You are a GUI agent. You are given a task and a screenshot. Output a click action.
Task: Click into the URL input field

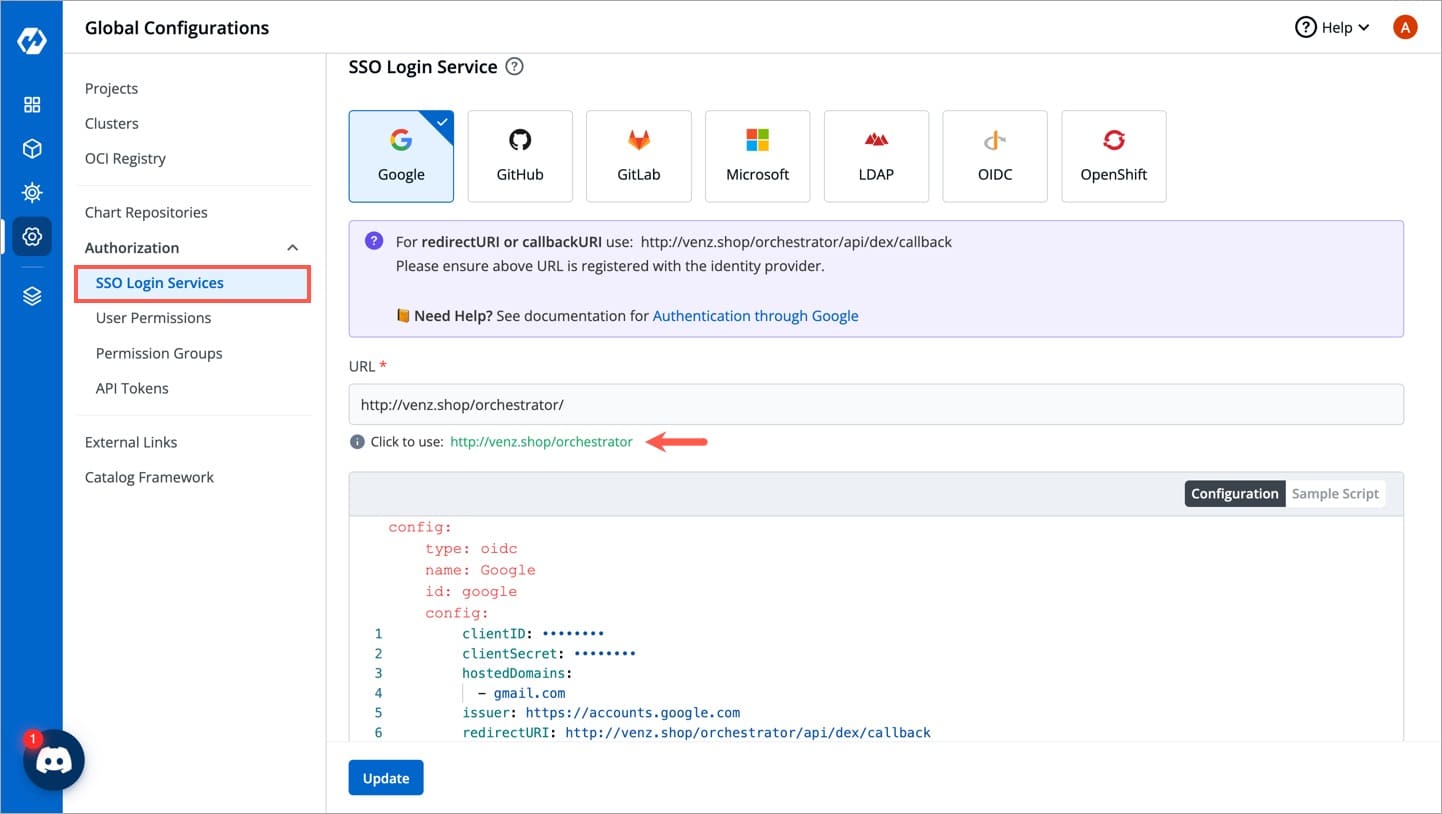point(875,405)
